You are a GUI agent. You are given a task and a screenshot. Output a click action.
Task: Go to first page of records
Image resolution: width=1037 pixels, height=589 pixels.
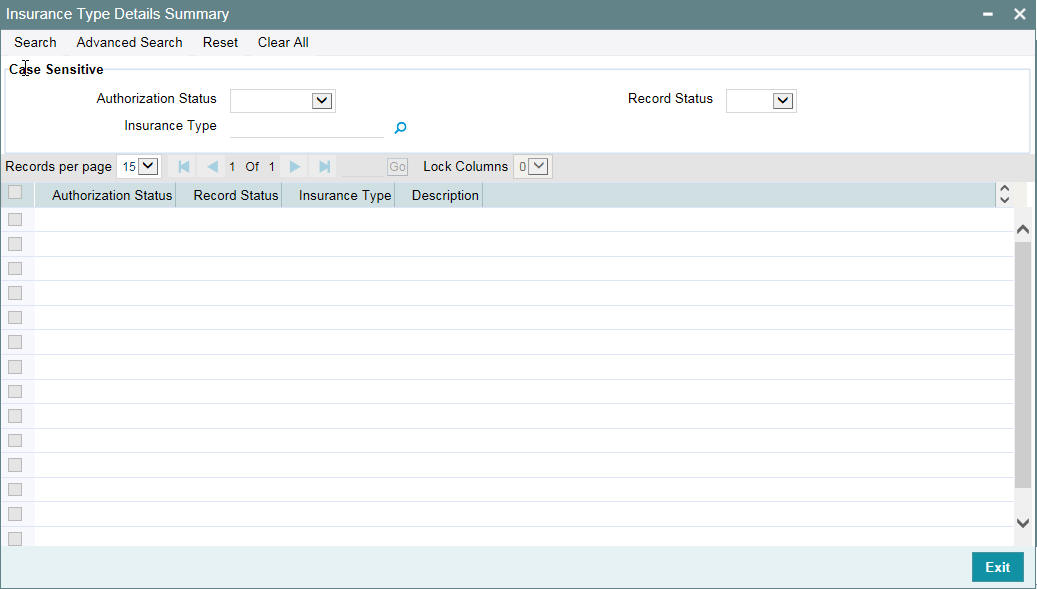[x=184, y=167]
